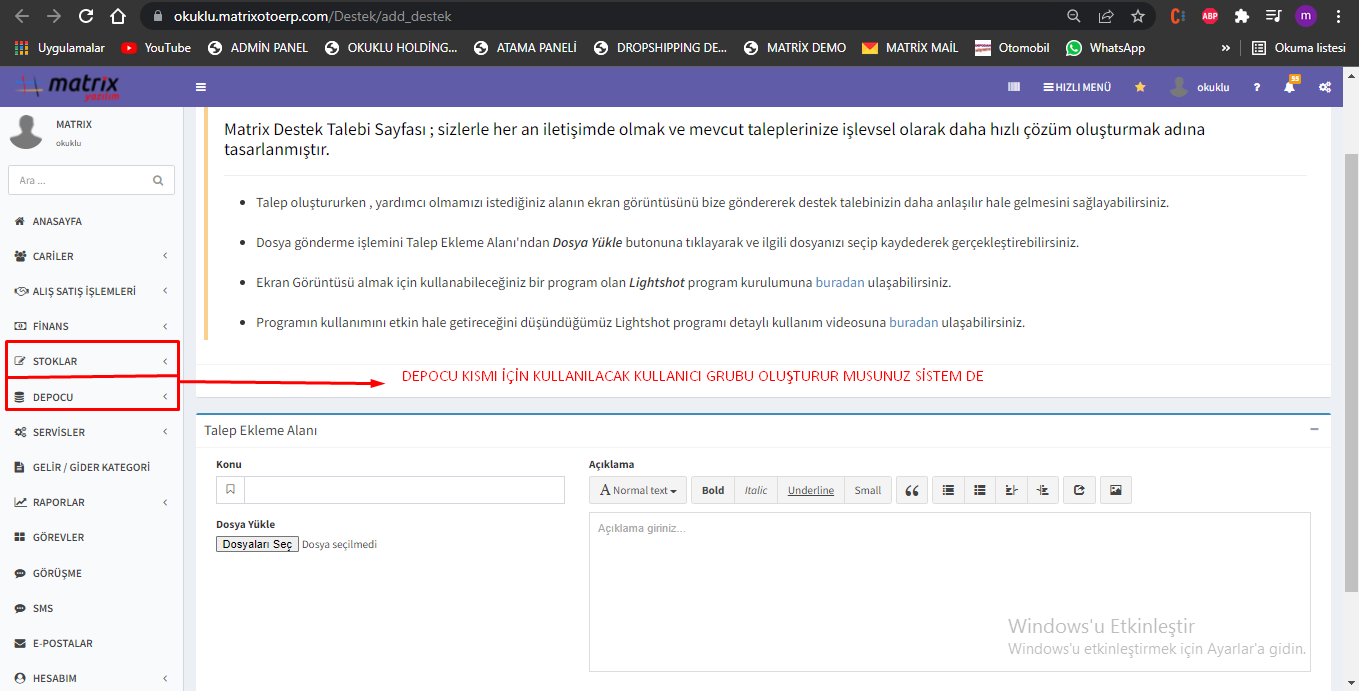
Task: Click the barcode icon in top bar
Action: [x=1014, y=87]
